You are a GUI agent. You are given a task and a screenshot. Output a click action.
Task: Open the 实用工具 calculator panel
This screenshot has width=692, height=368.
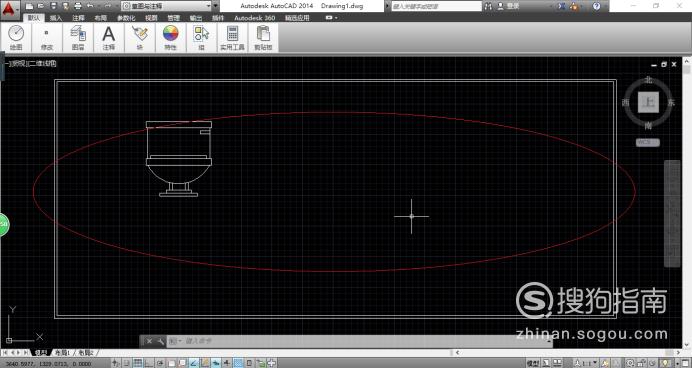[232, 38]
